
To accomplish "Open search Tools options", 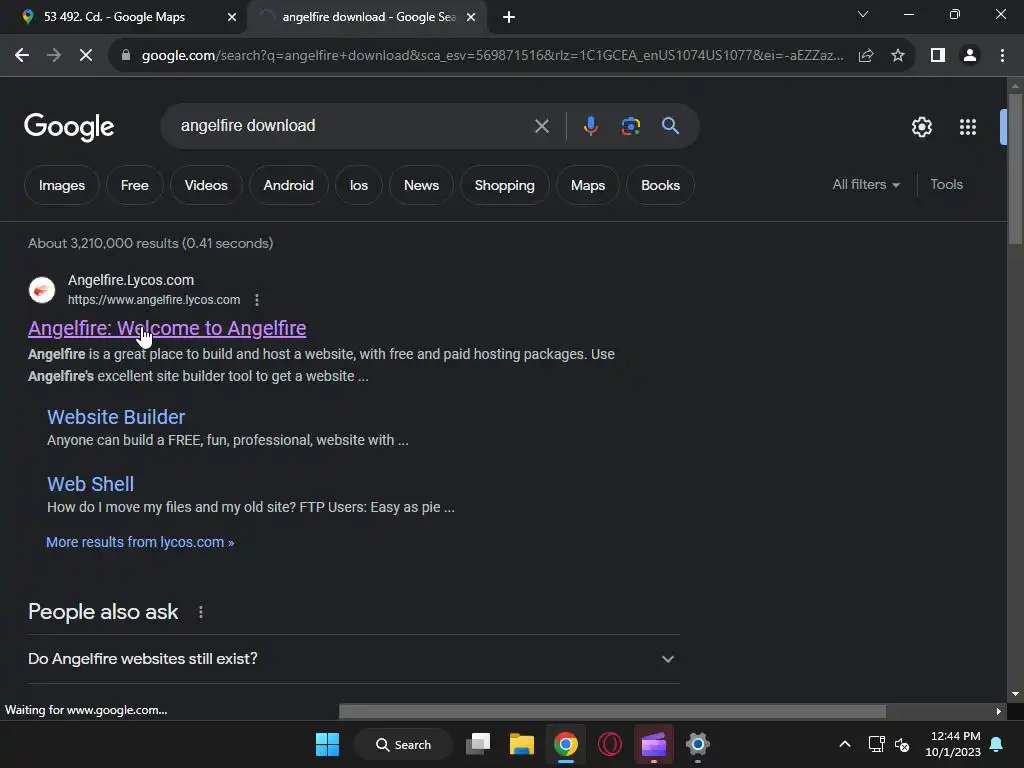I will click(x=946, y=185).
